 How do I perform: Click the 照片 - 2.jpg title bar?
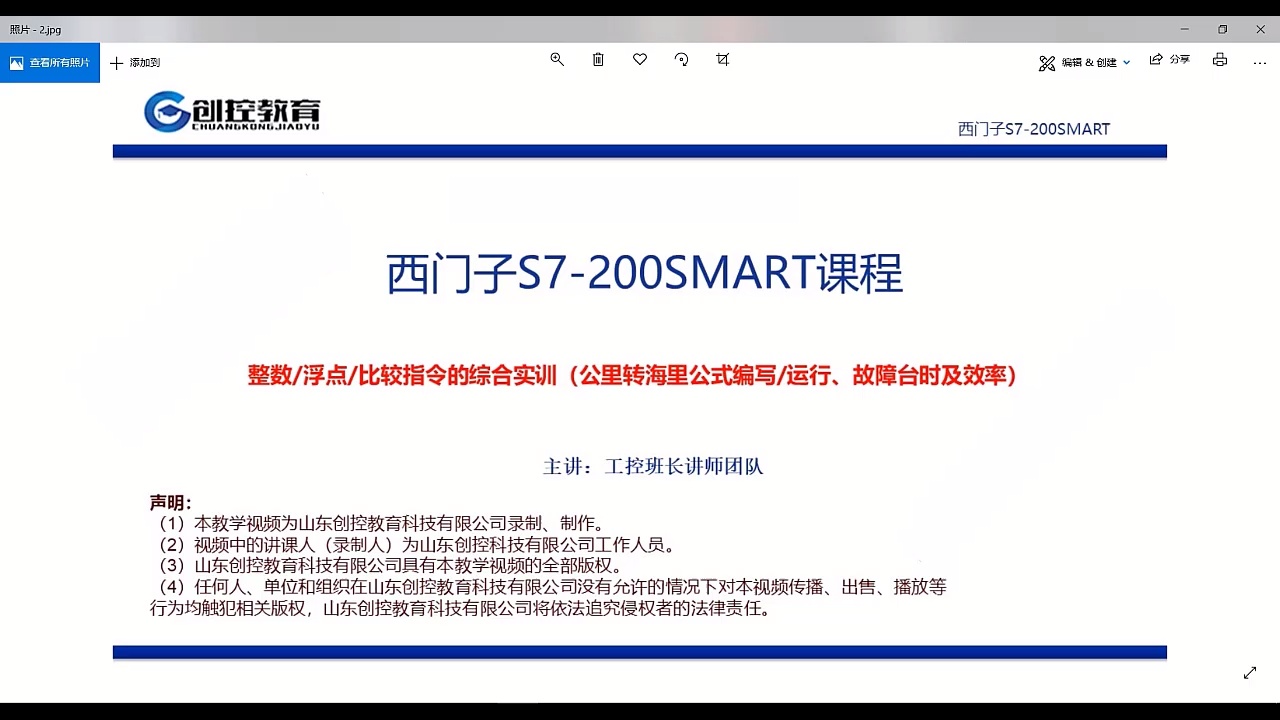pos(35,29)
